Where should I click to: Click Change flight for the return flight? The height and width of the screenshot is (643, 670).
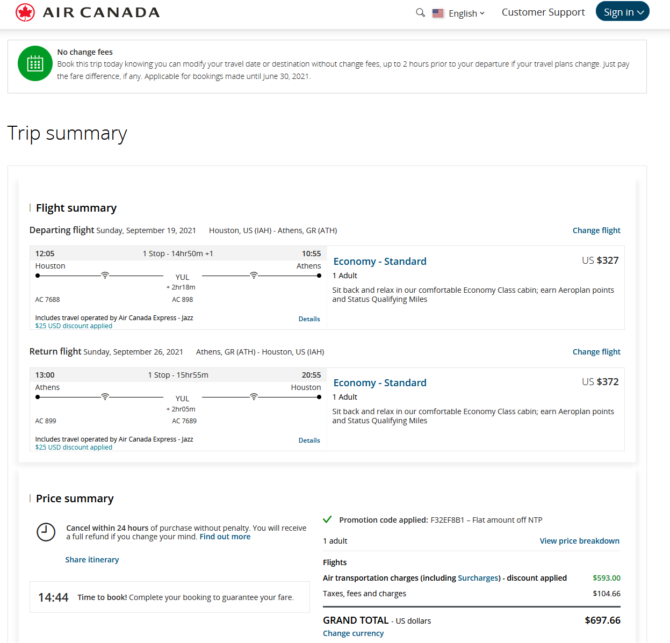(596, 352)
